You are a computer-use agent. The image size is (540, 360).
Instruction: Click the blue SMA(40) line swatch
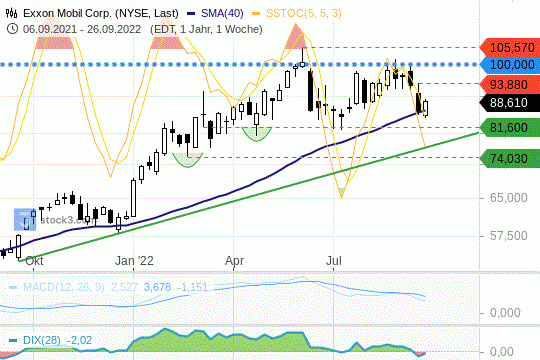tap(191, 14)
